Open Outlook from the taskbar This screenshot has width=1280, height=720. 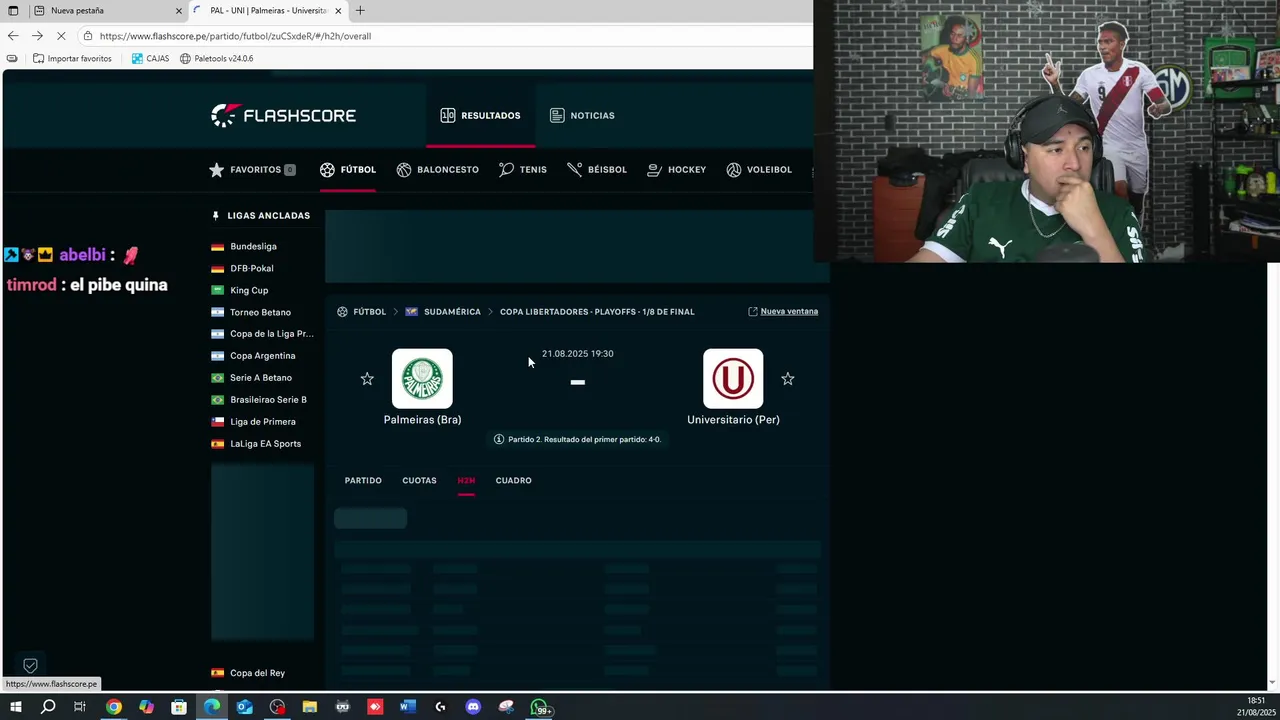click(244, 707)
